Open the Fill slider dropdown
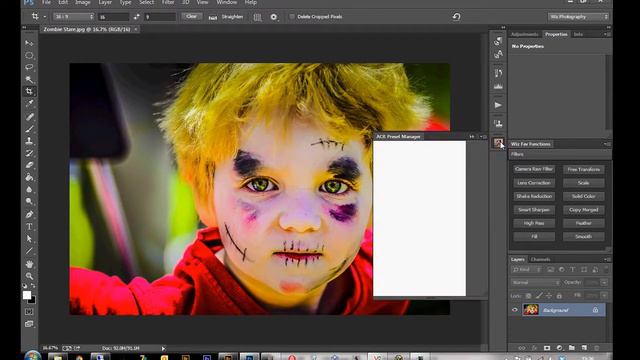640x360 pixels. [604, 295]
